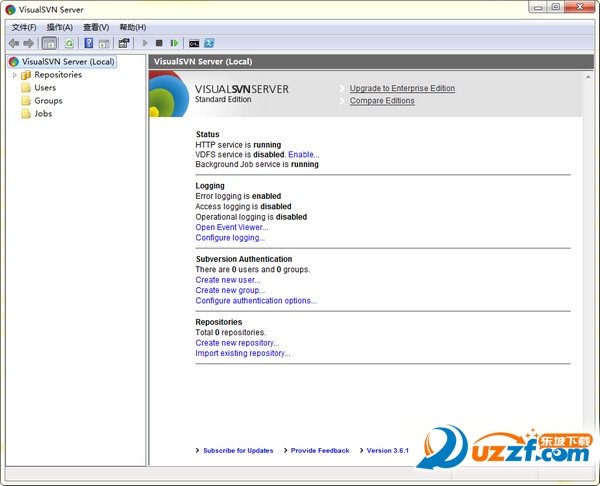Click 'Total 0 repositories' text
Image resolution: width=600 pixels, height=486 pixels.
230,332
